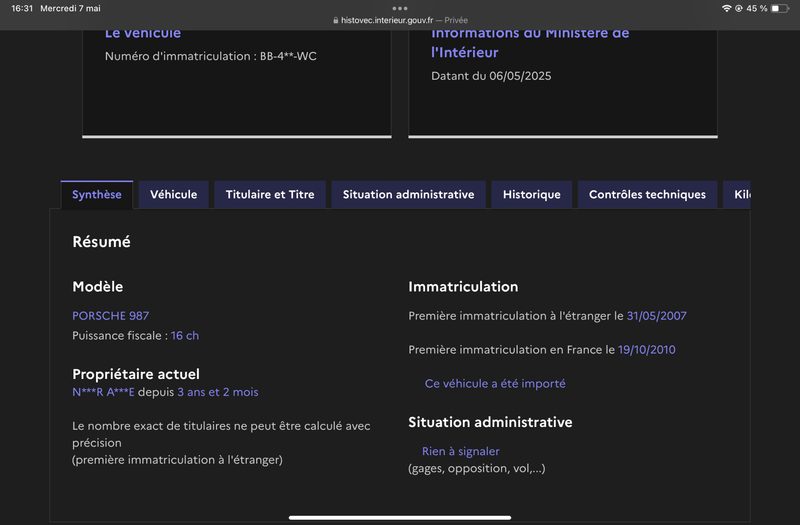Screen dimensions: 800x525
Task: Tap the 'Le véhicule' card title
Action: click(143, 34)
